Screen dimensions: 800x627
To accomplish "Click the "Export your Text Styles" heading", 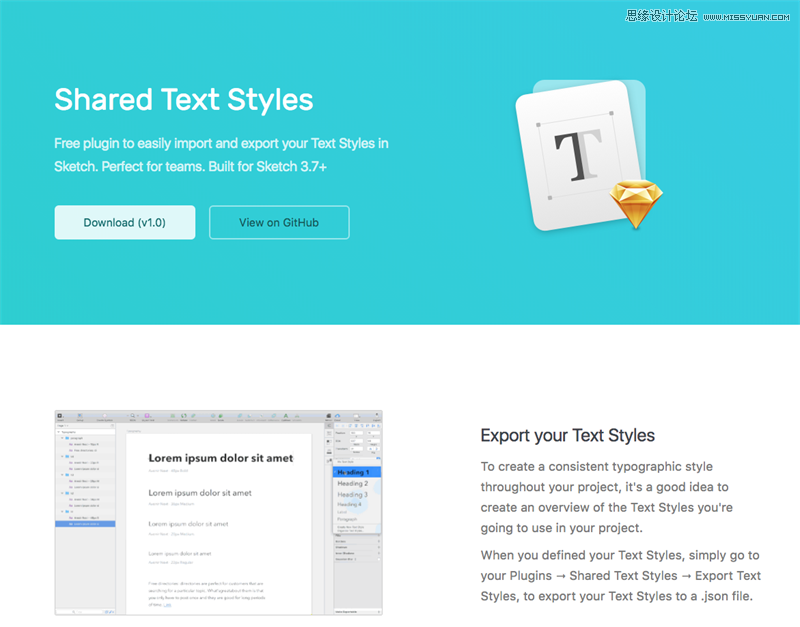I will pos(567,435).
